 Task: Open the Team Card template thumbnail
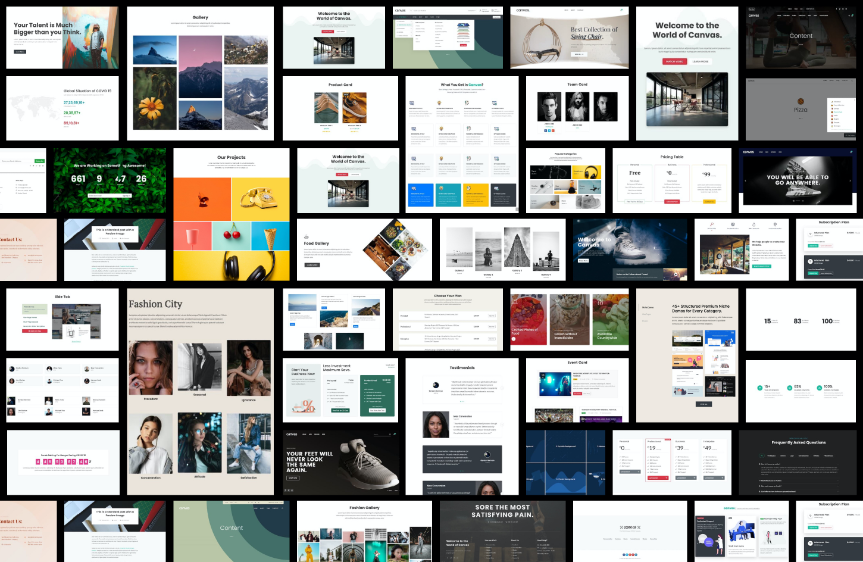pyautogui.click(x=577, y=108)
